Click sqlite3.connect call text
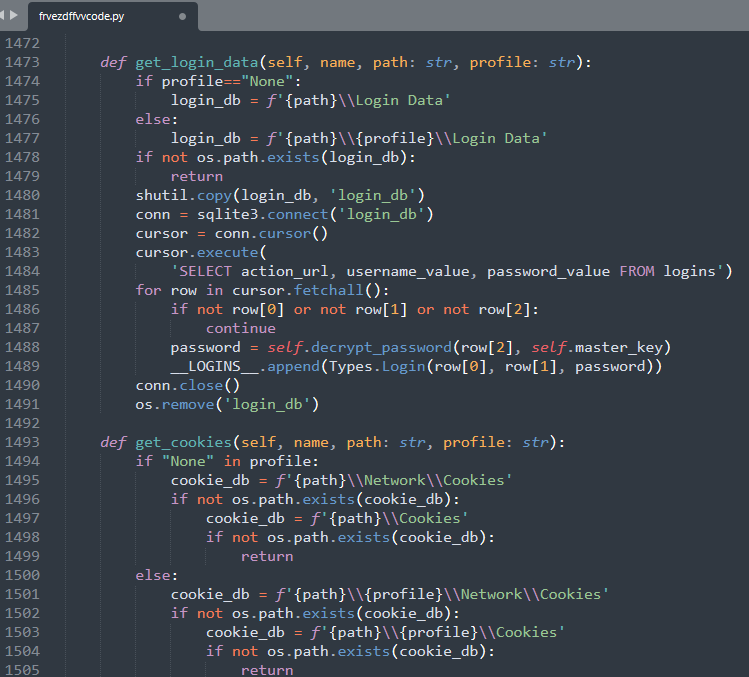749x677 pixels. [x=315, y=215]
